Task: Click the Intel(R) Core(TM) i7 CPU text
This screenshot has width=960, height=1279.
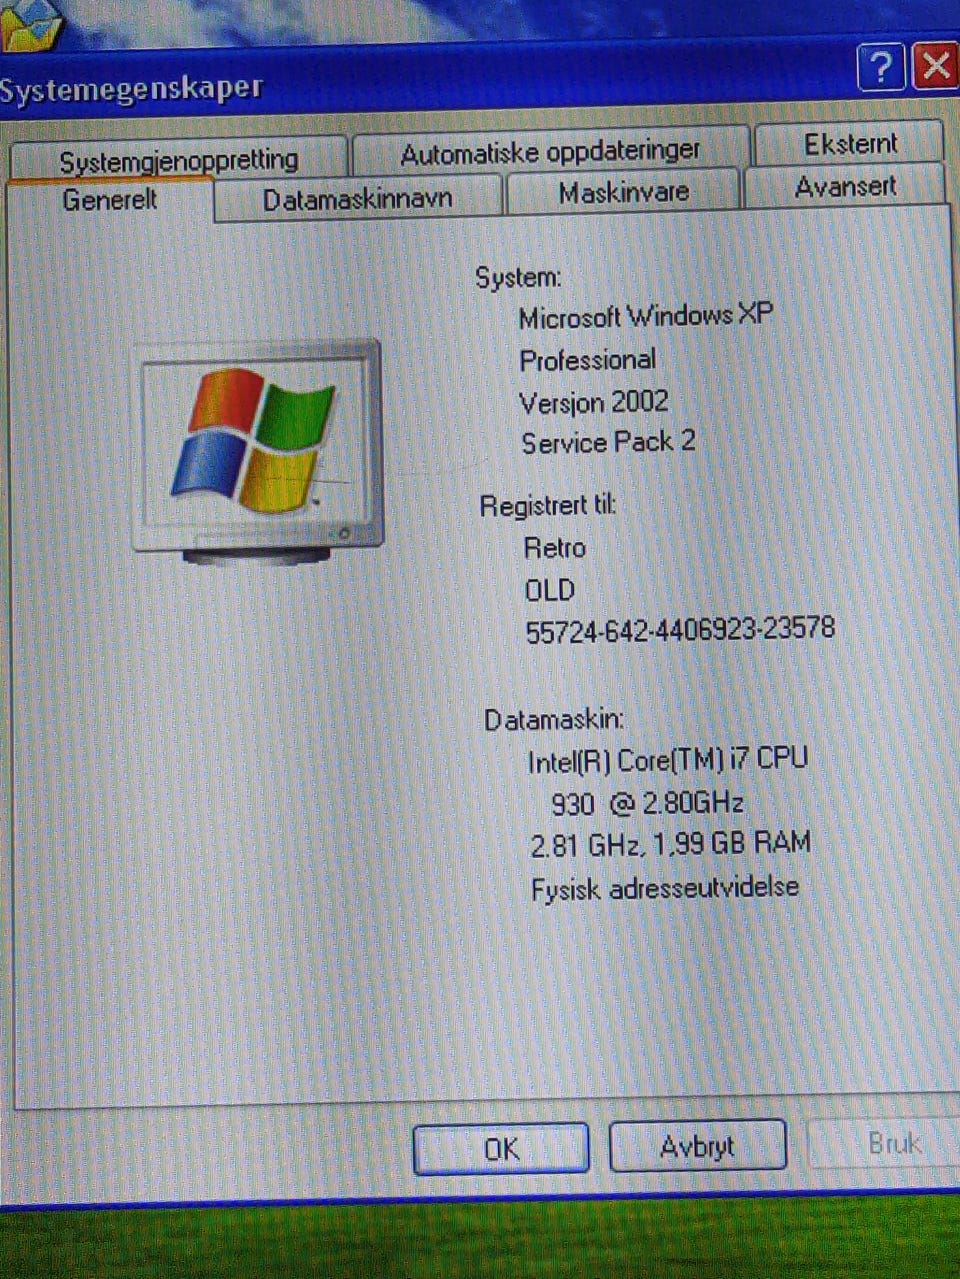Action: click(x=667, y=760)
